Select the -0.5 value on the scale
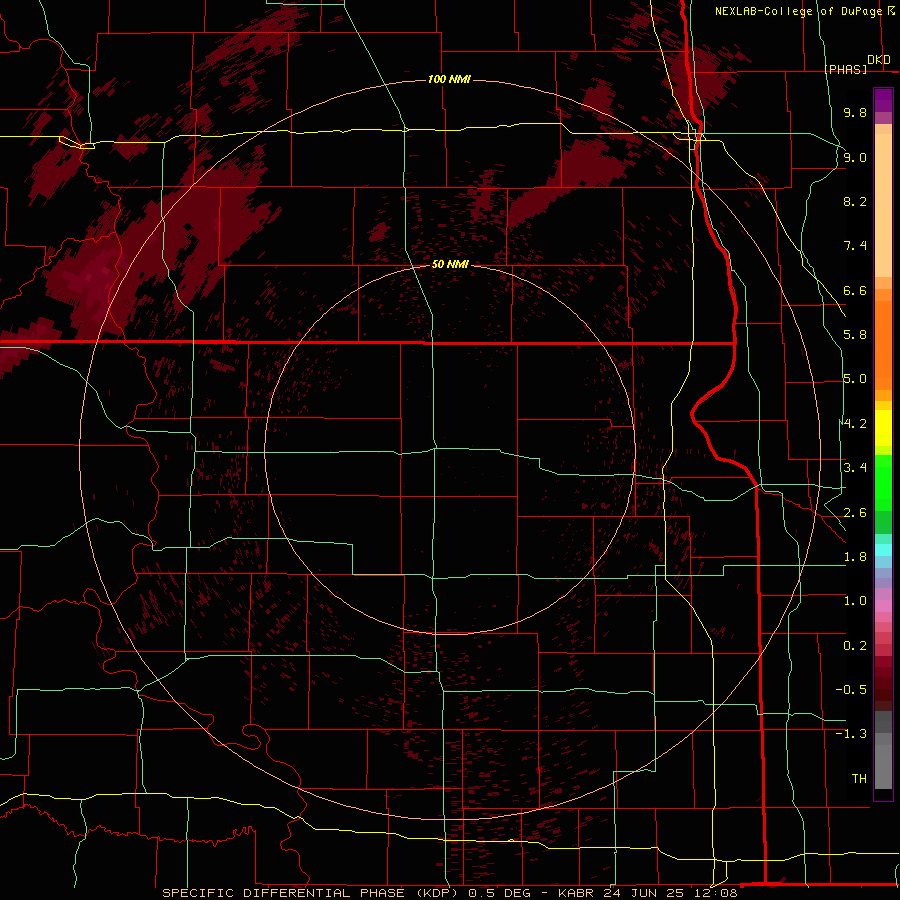This screenshot has width=900, height=900. [851, 690]
